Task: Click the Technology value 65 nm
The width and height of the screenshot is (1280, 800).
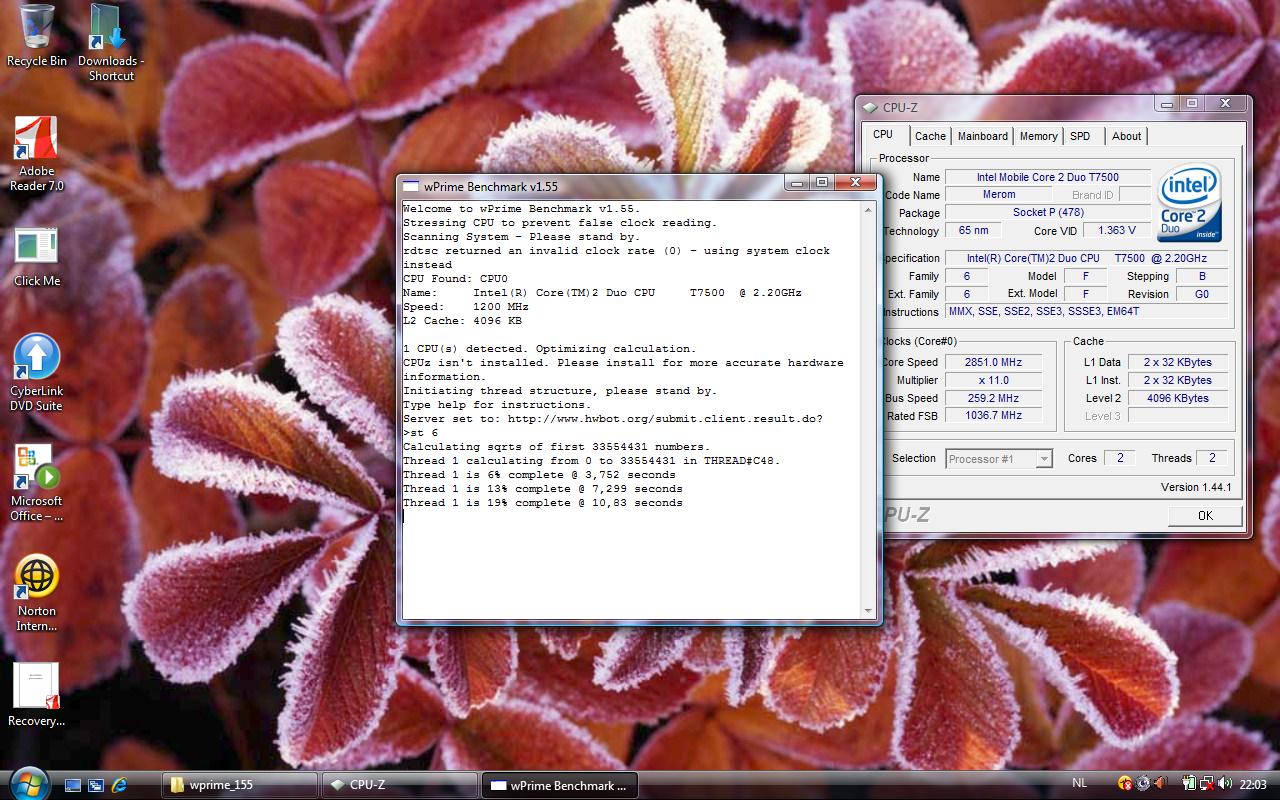Action: pos(973,230)
